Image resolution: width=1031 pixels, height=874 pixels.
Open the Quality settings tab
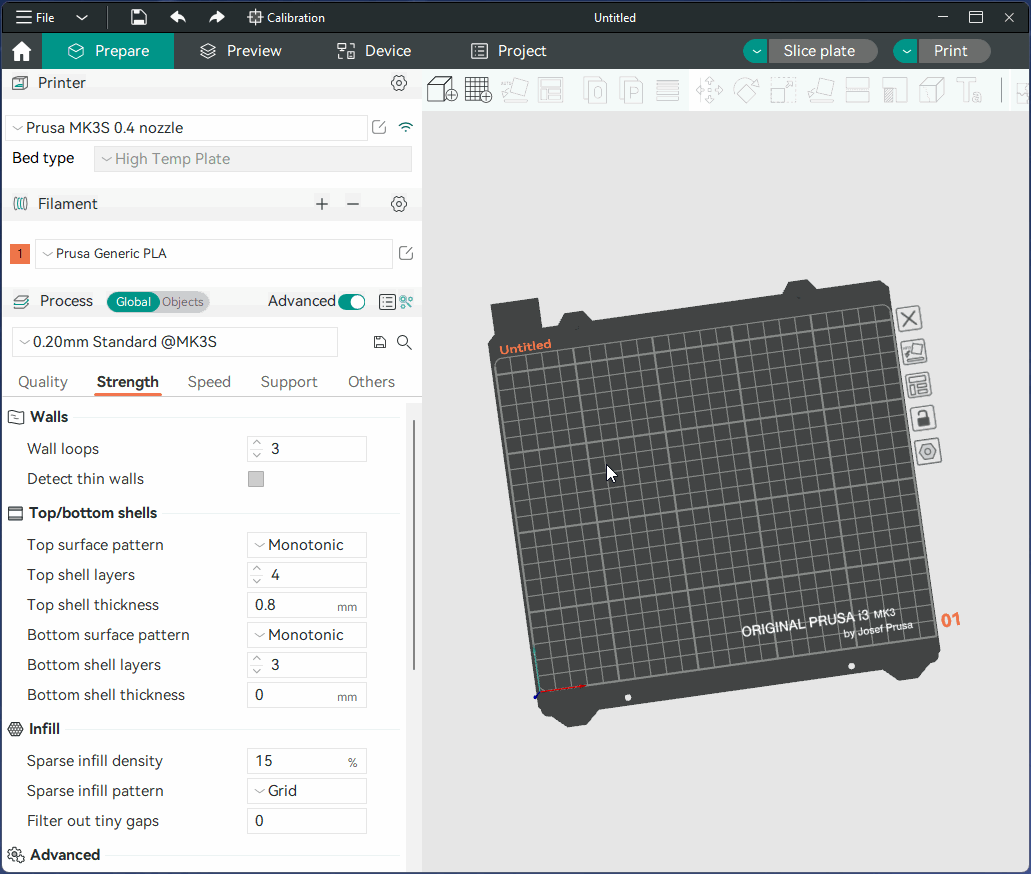(43, 381)
